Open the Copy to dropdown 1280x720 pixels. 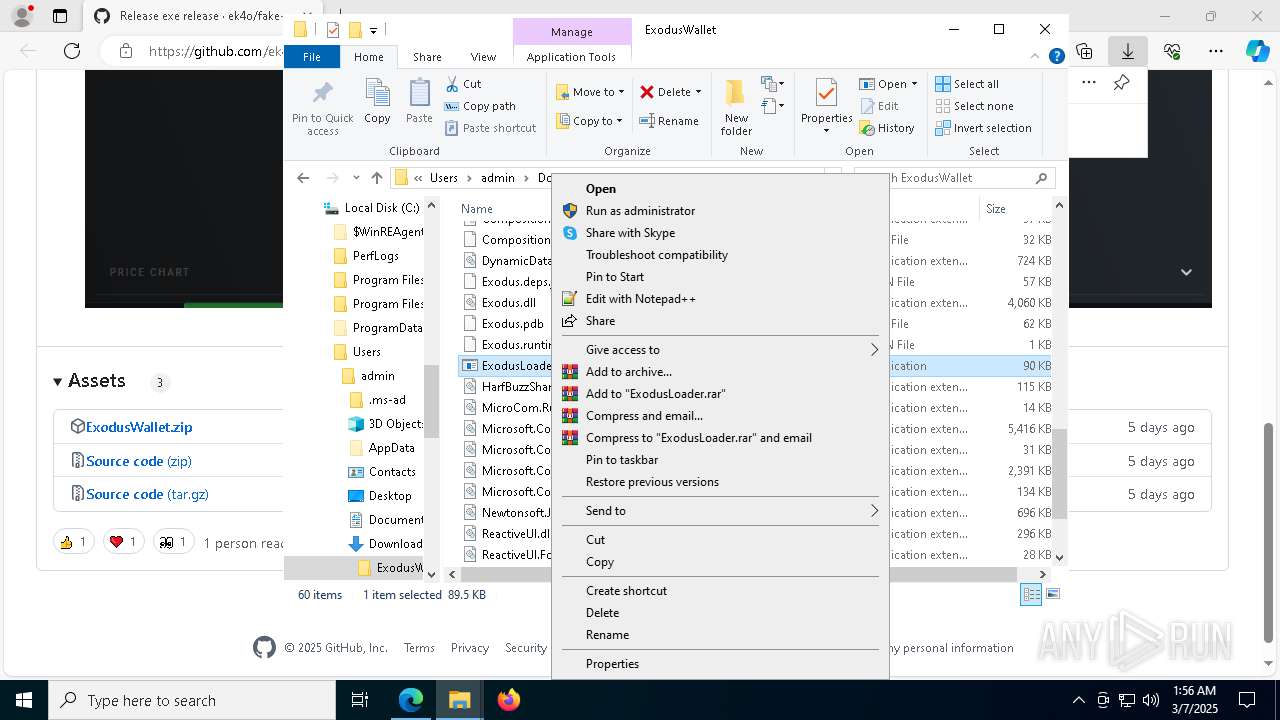tap(590, 121)
